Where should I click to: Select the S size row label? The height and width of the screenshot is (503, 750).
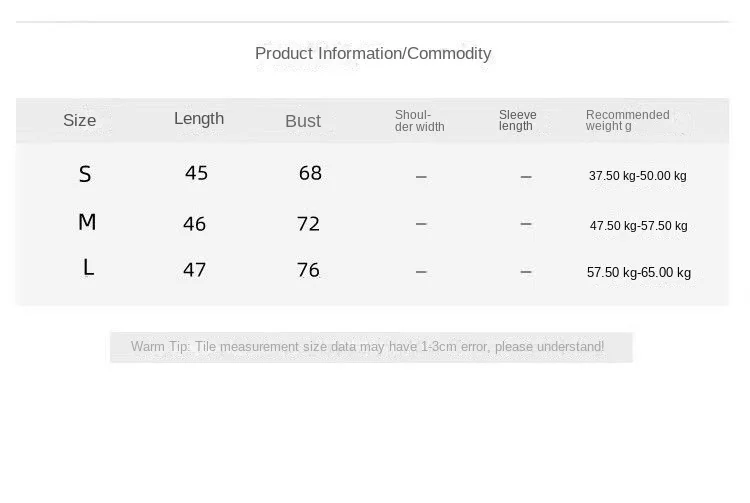pos(85,175)
